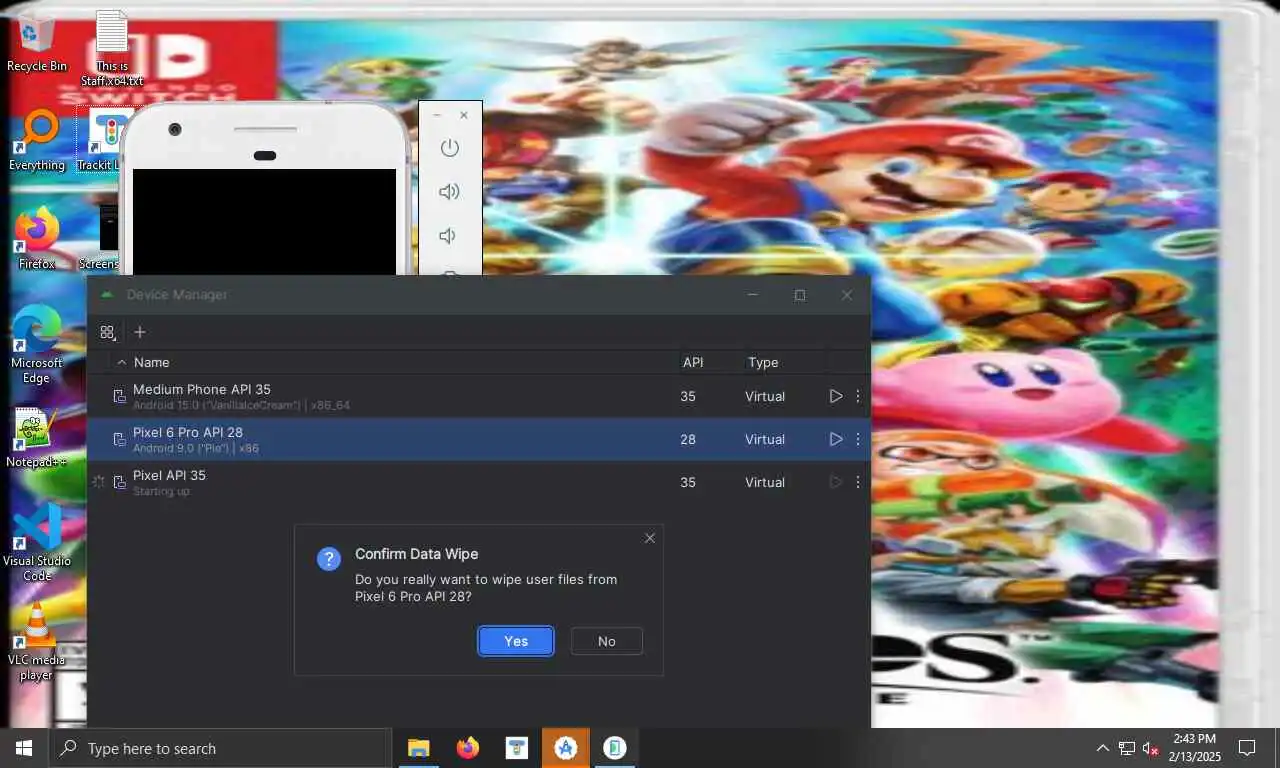Click device icon of Medium Phone API 35
The height and width of the screenshot is (768, 1280).
coord(120,397)
